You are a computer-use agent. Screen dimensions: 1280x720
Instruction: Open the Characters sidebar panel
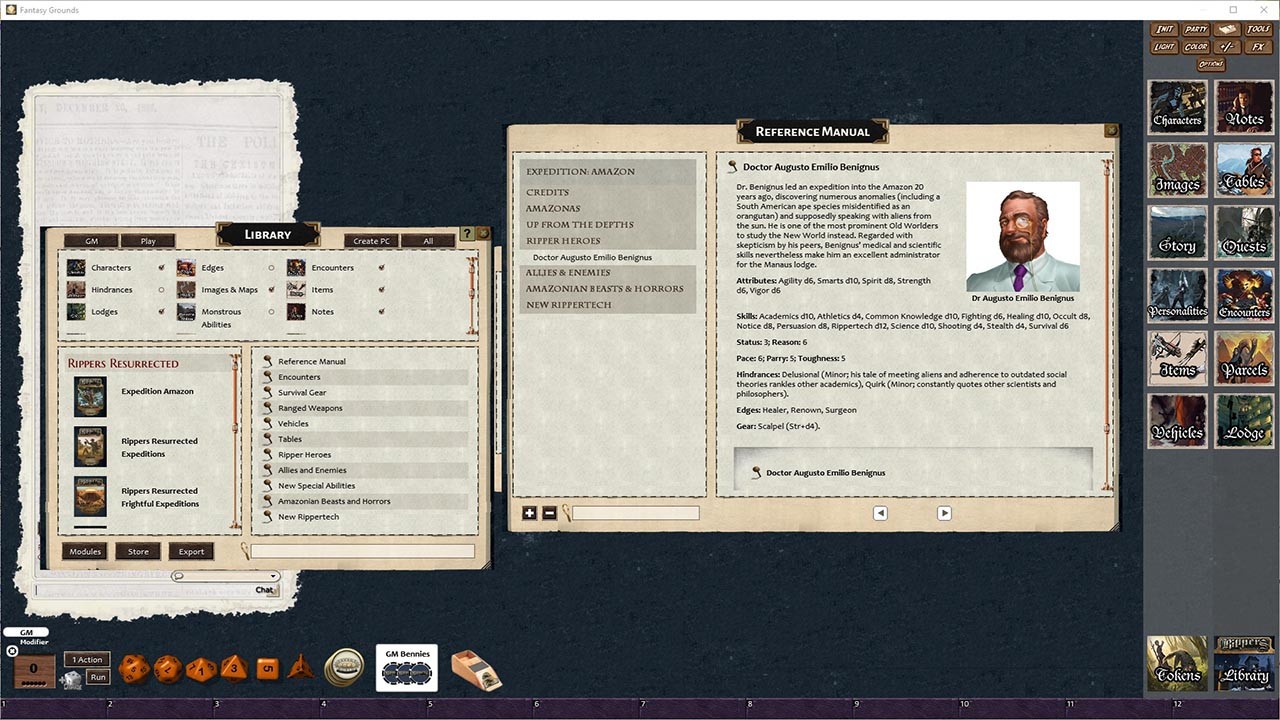coord(1177,107)
